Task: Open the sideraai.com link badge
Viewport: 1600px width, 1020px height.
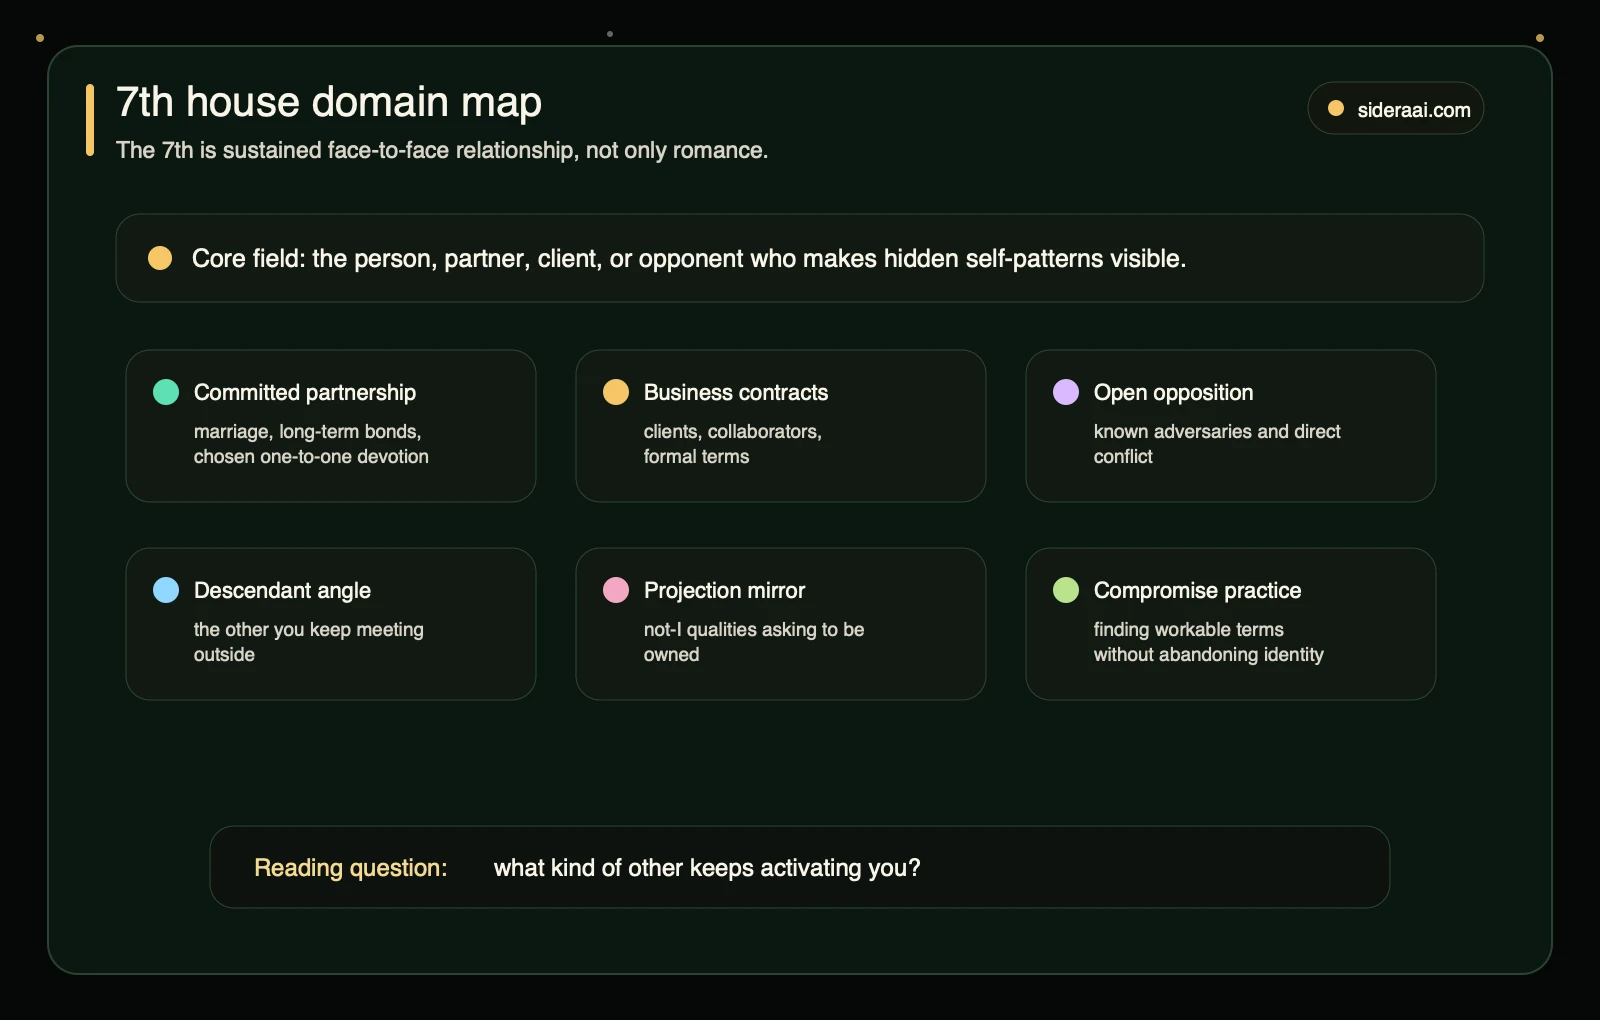Action: pos(1395,109)
